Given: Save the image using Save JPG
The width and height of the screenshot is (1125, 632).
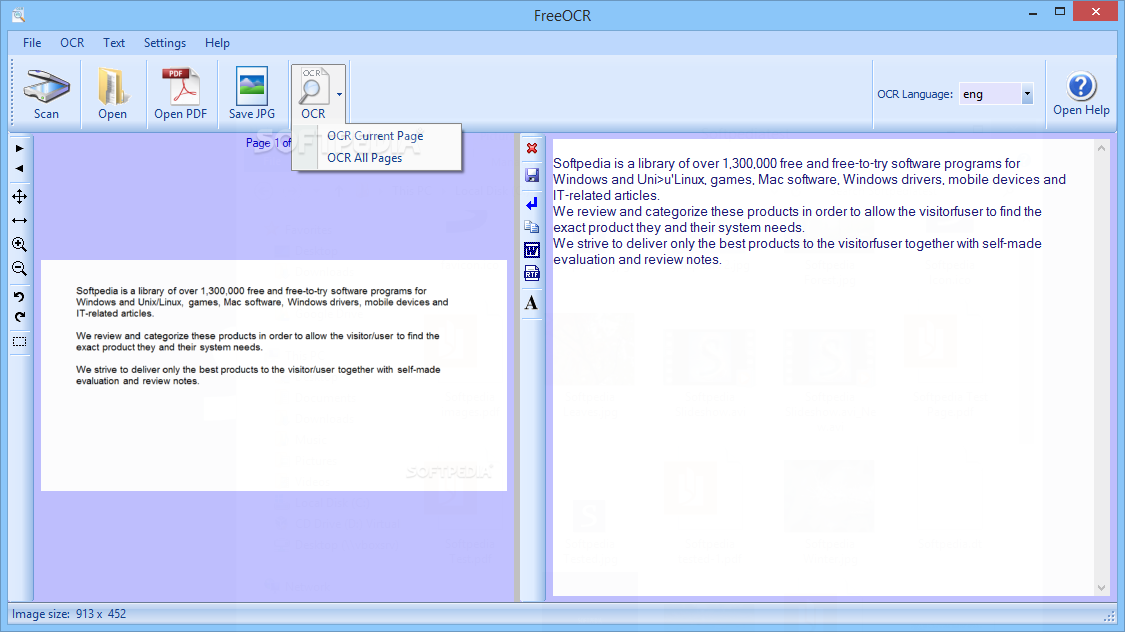Looking at the screenshot, I should tap(252, 94).
